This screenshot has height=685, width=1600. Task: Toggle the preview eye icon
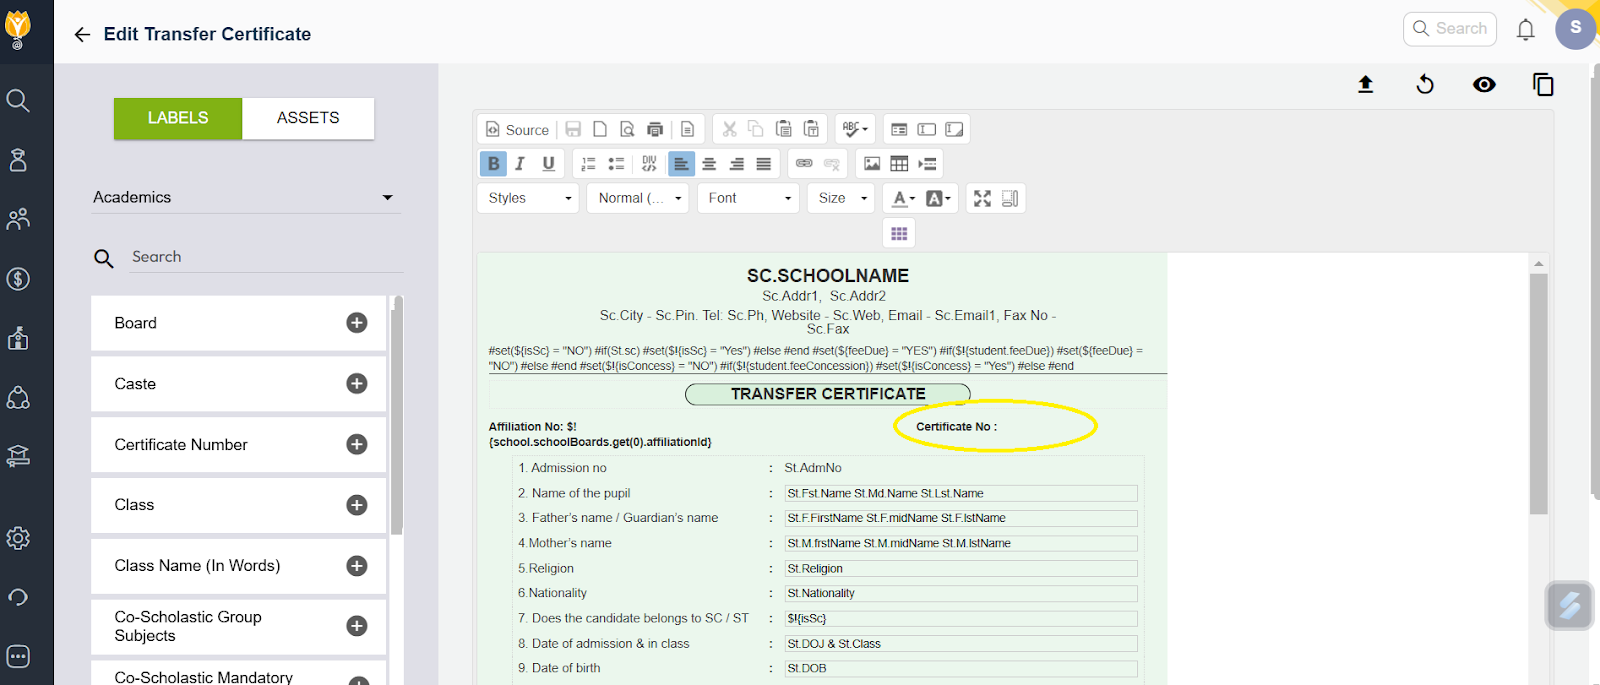(x=1484, y=85)
